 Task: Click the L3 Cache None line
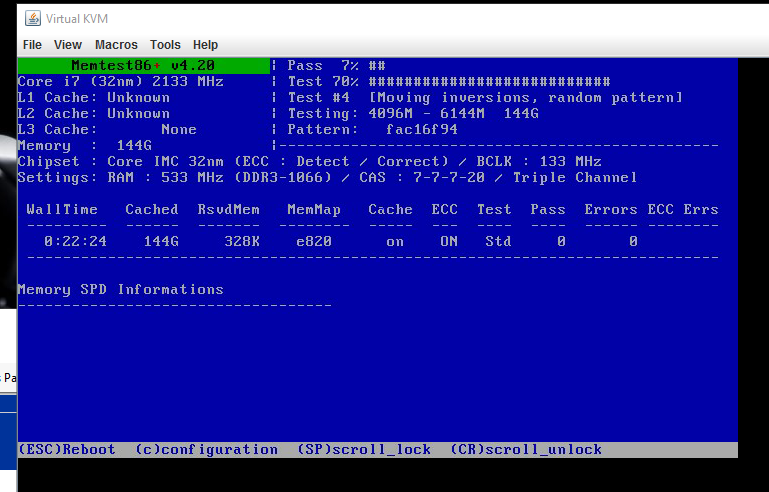point(107,129)
